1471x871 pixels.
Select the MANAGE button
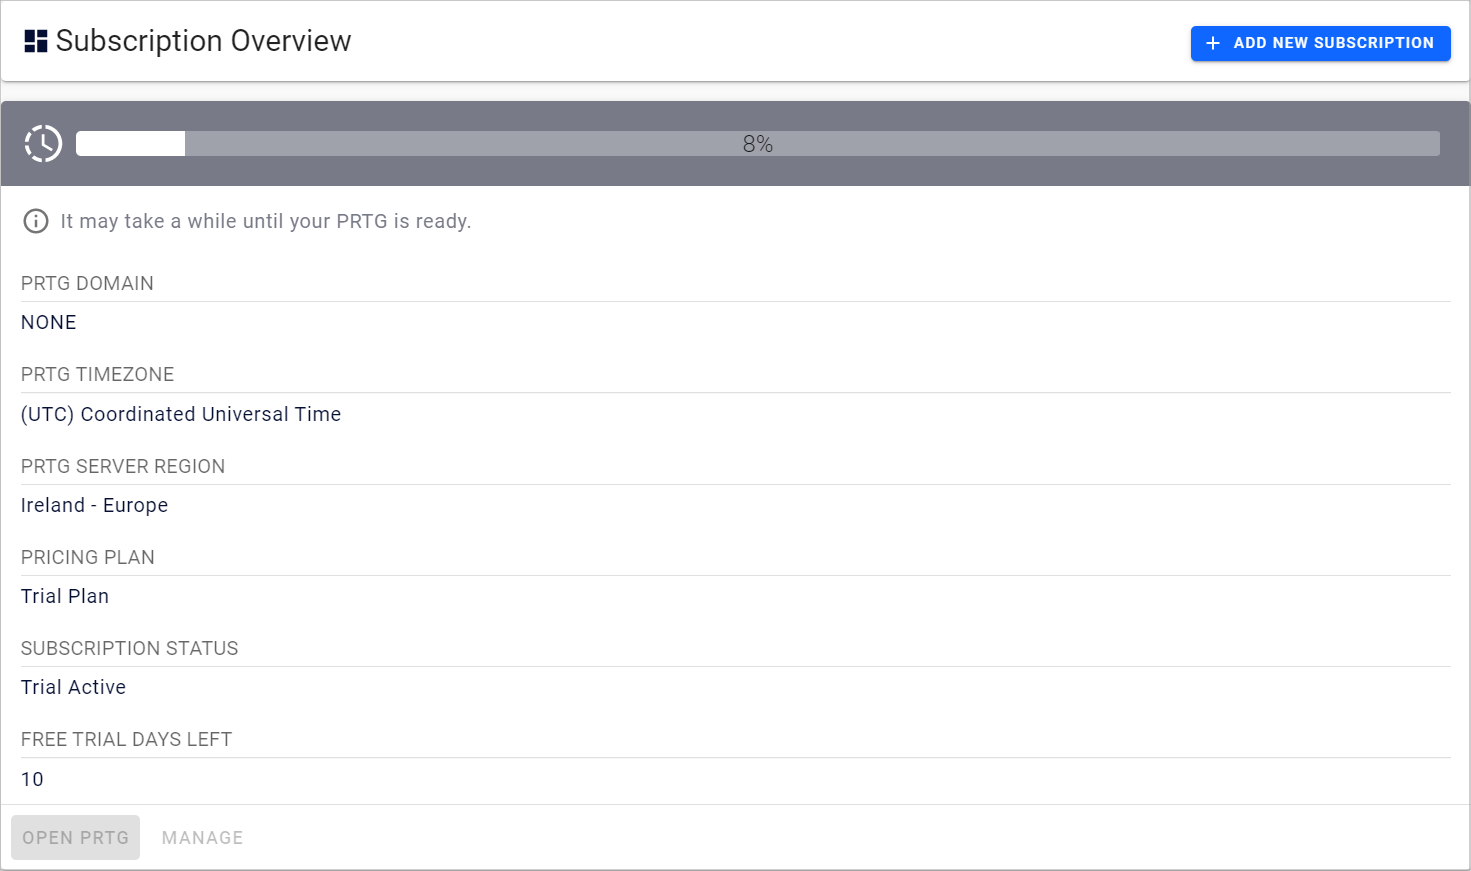point(202,838)
